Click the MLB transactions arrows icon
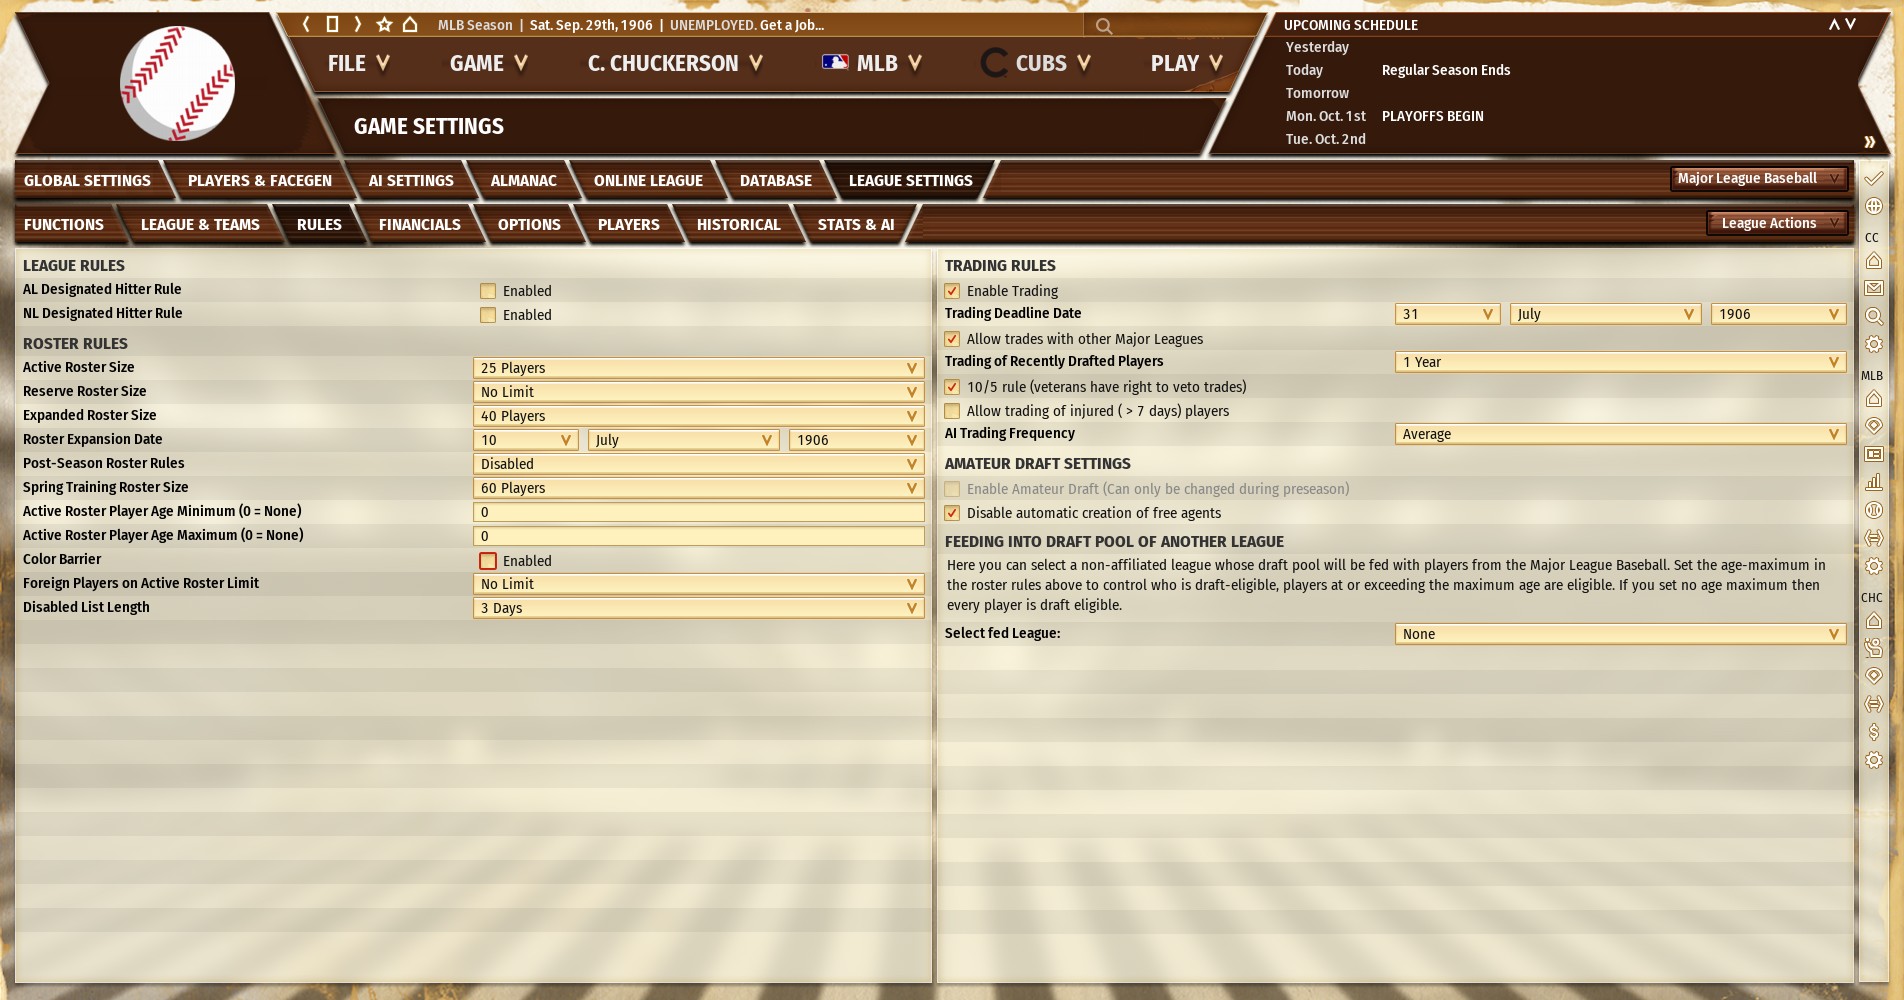The height and width of the screenshot is (1000, 1904). coord(1874,538)
